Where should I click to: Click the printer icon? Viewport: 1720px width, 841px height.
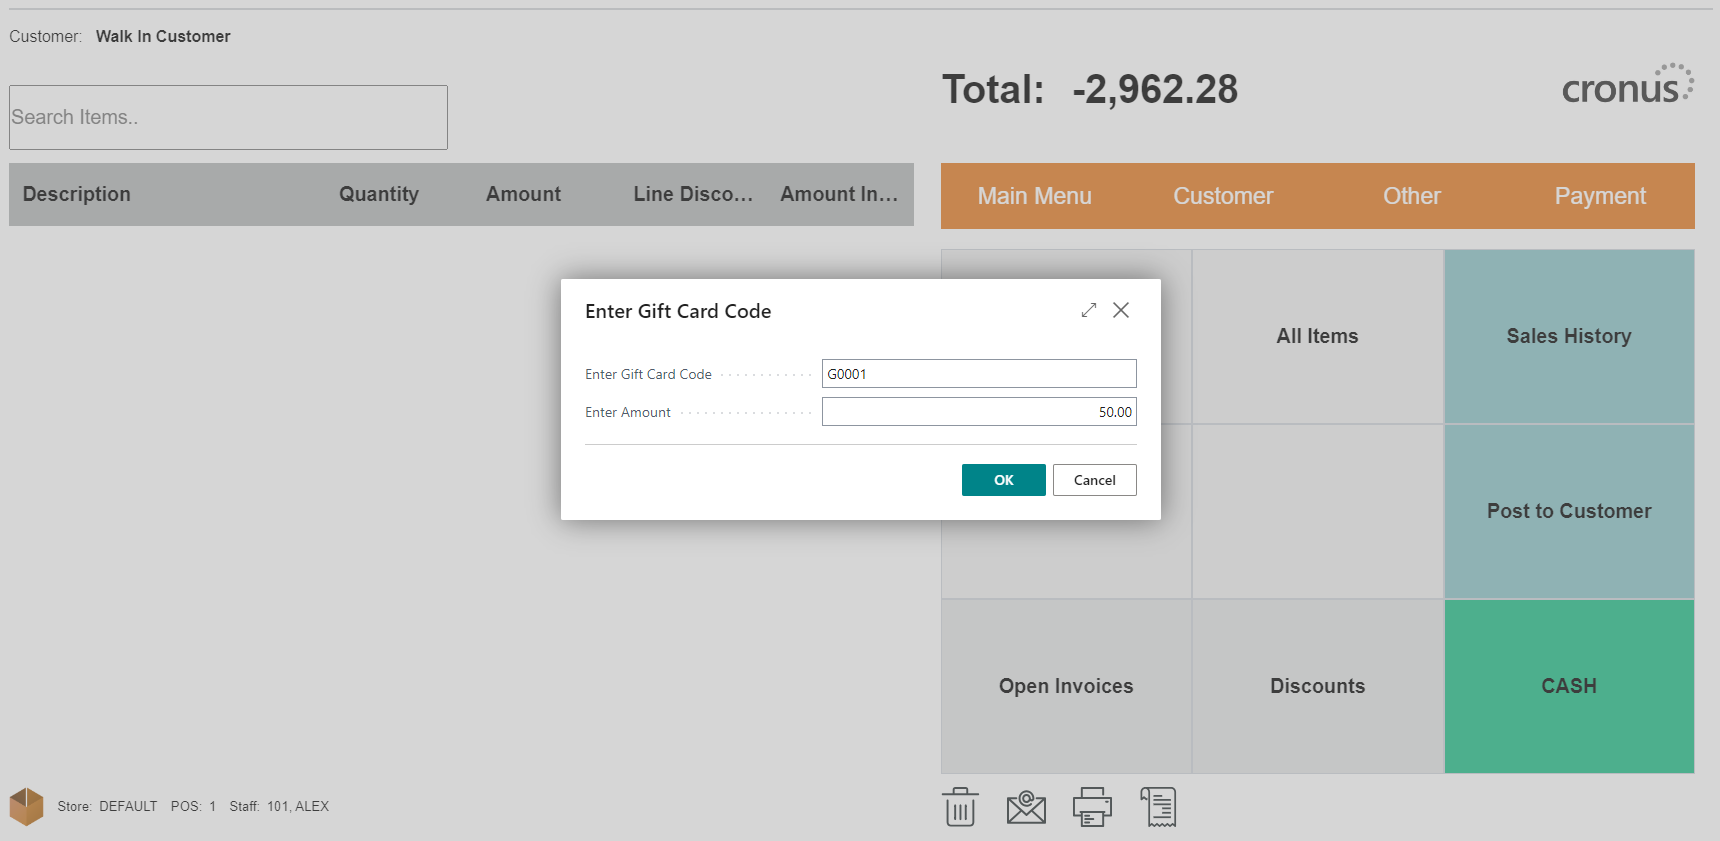point(1092,807)
